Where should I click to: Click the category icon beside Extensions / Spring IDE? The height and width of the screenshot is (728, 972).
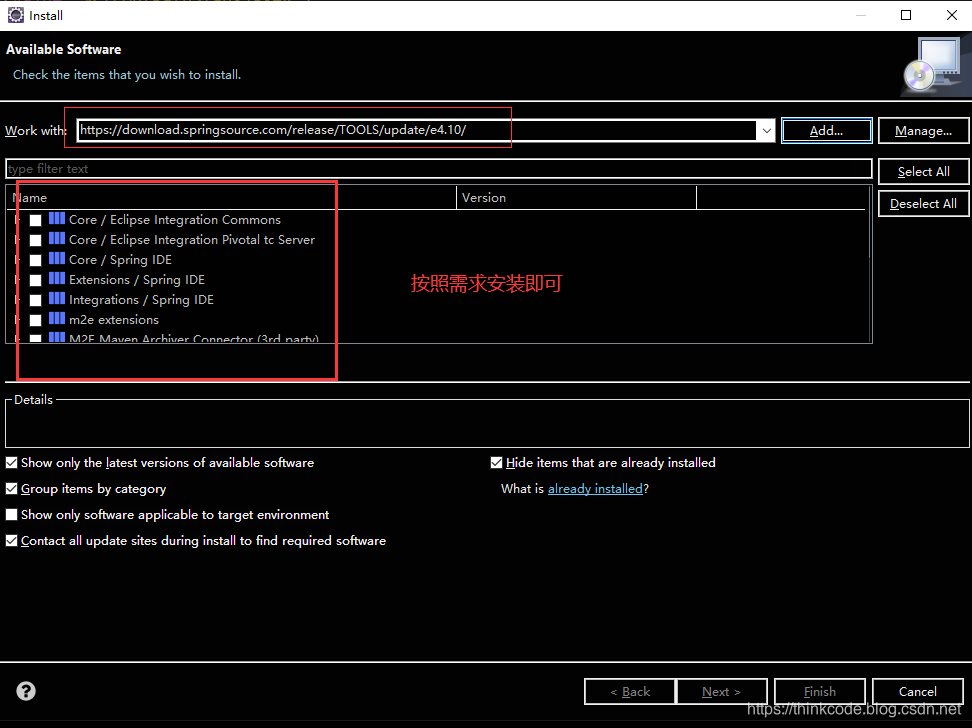pos(57,278)
